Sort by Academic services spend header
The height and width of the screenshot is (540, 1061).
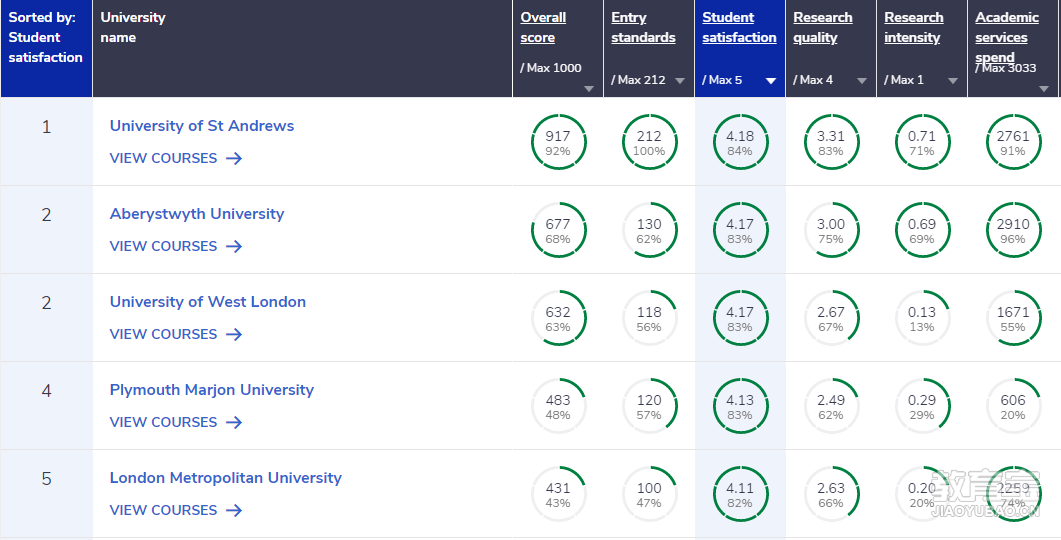[x=1007, y=37]
